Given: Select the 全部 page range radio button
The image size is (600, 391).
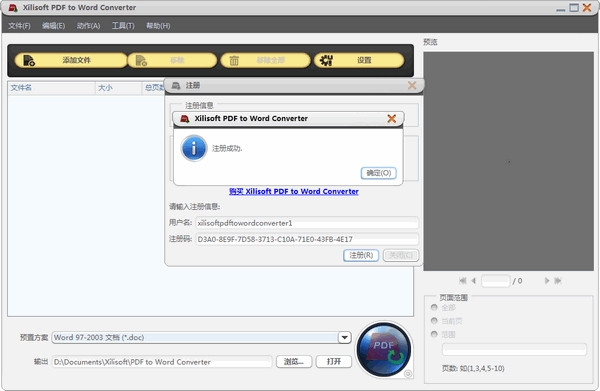Looking at the screenshot, I should 434,307.
